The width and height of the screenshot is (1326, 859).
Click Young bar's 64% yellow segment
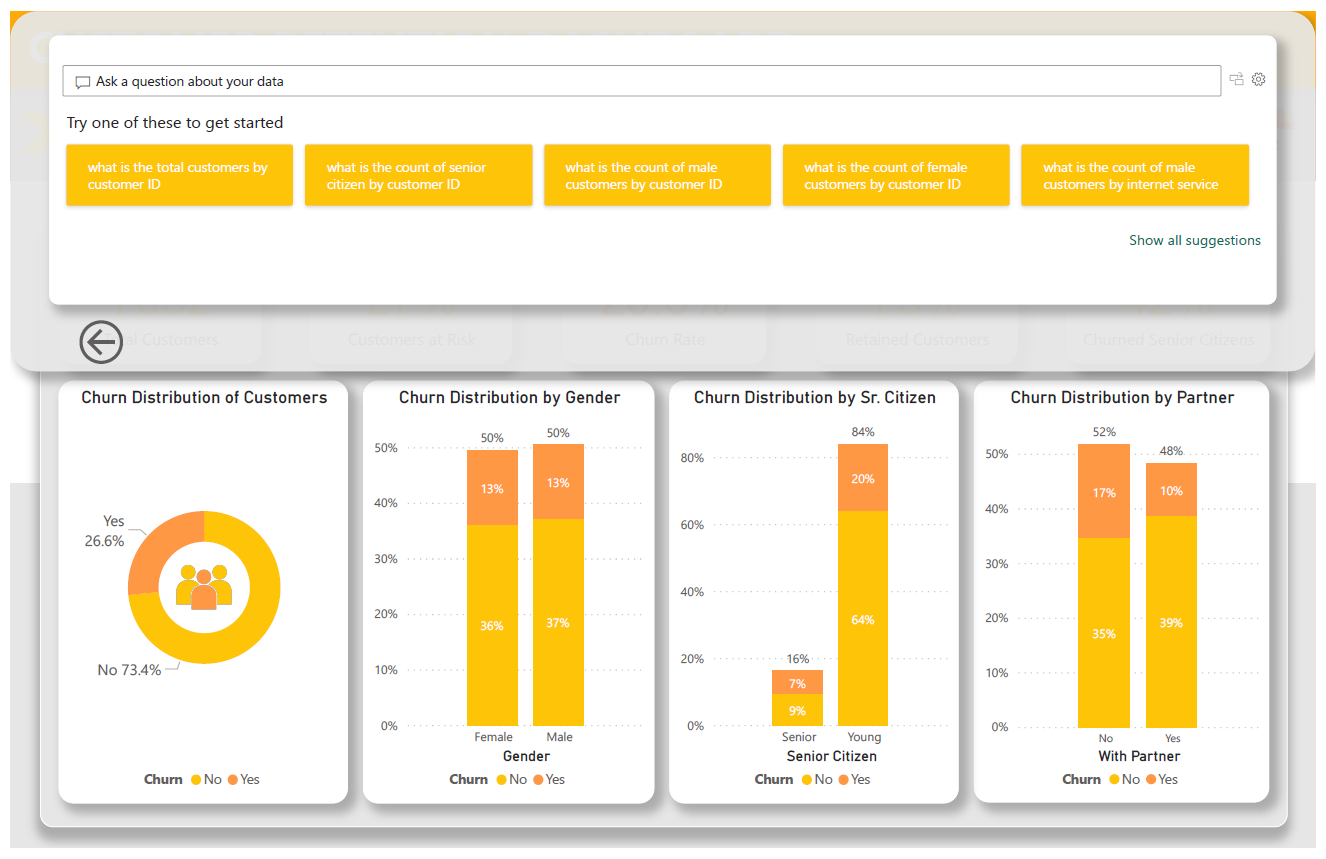coord(863,618)
